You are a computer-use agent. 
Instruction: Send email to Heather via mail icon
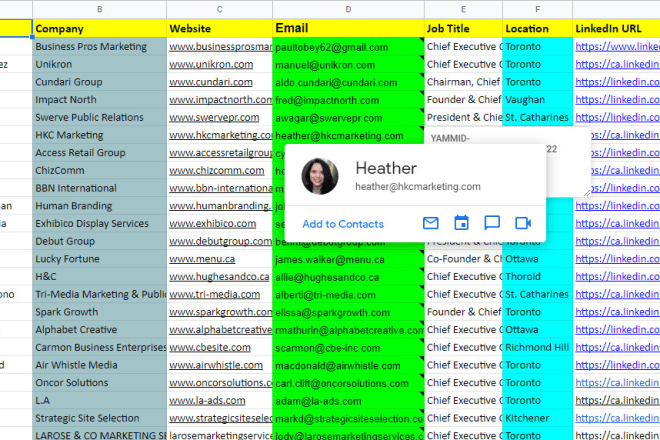point(430,223)
